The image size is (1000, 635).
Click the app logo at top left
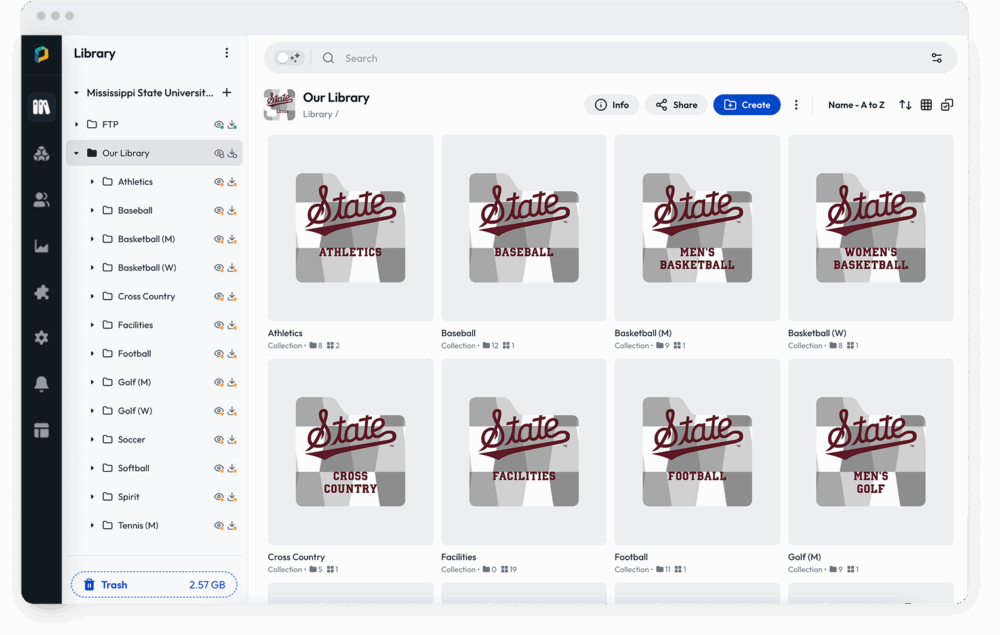pos(41,54)
